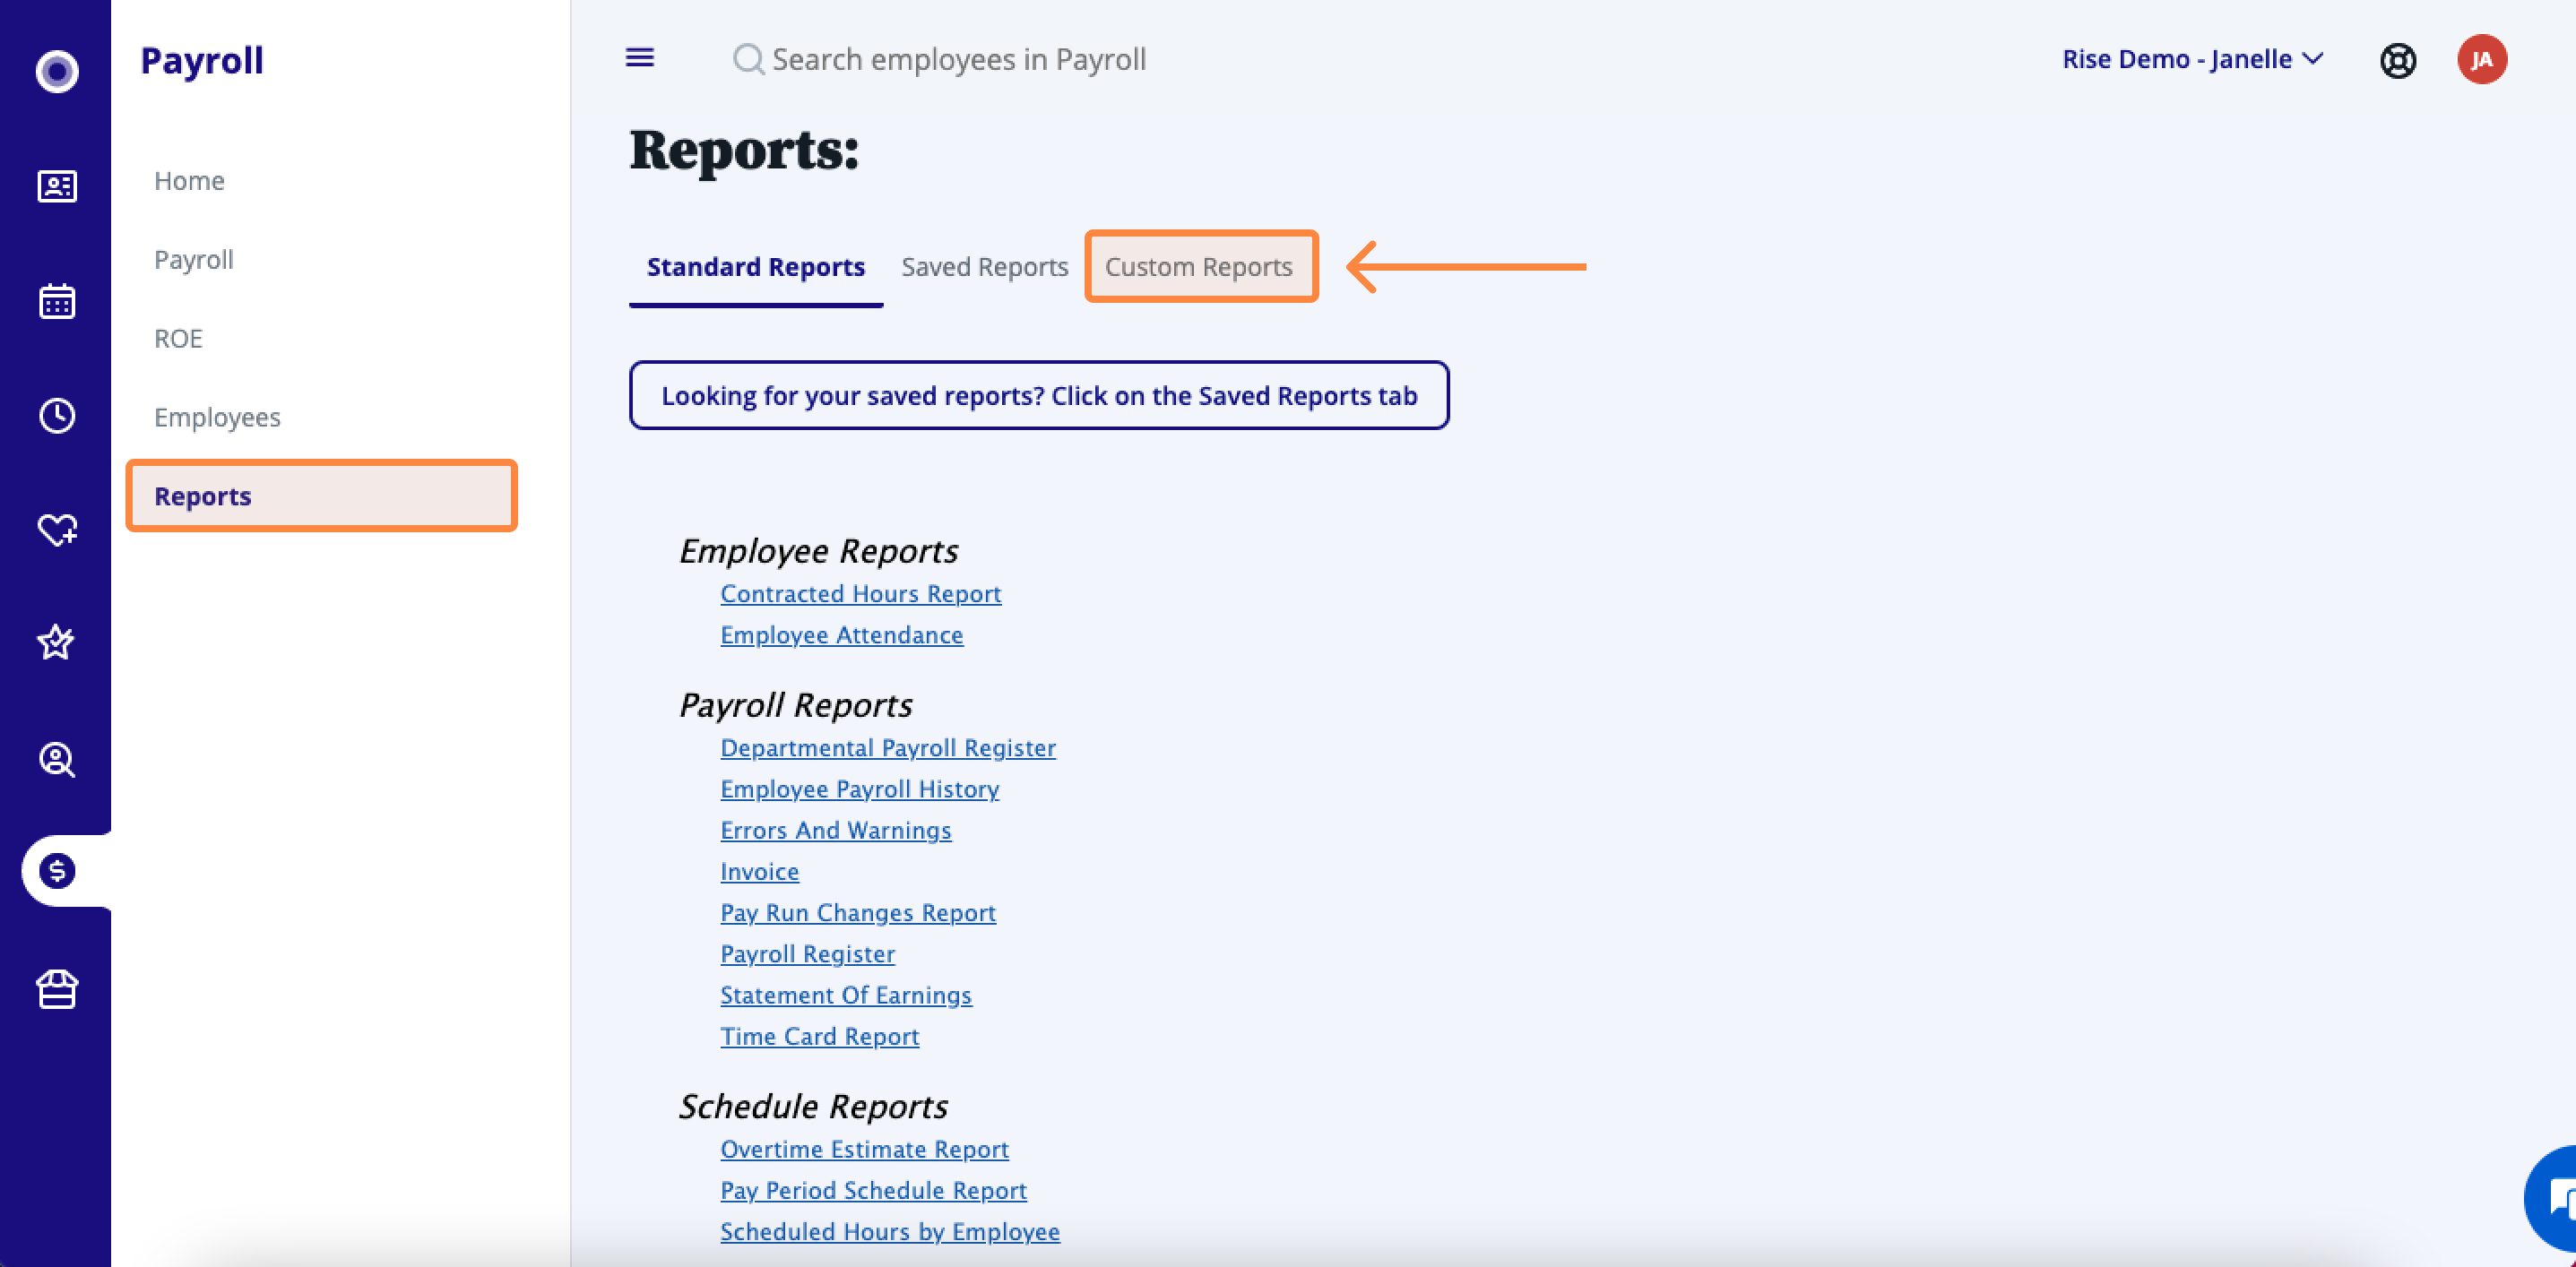2576x1267 pixels.
Task: Open the JA user avatar
Action: pos(2482,59)
